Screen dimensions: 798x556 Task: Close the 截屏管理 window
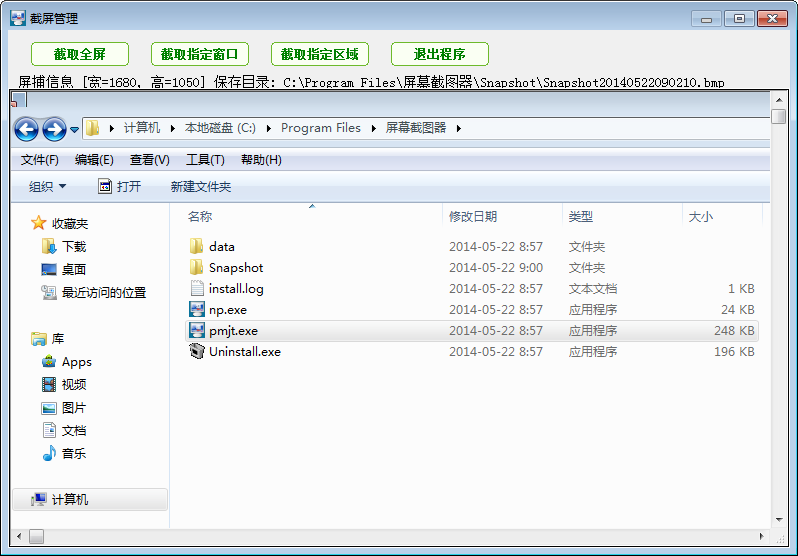click(772, 19)
